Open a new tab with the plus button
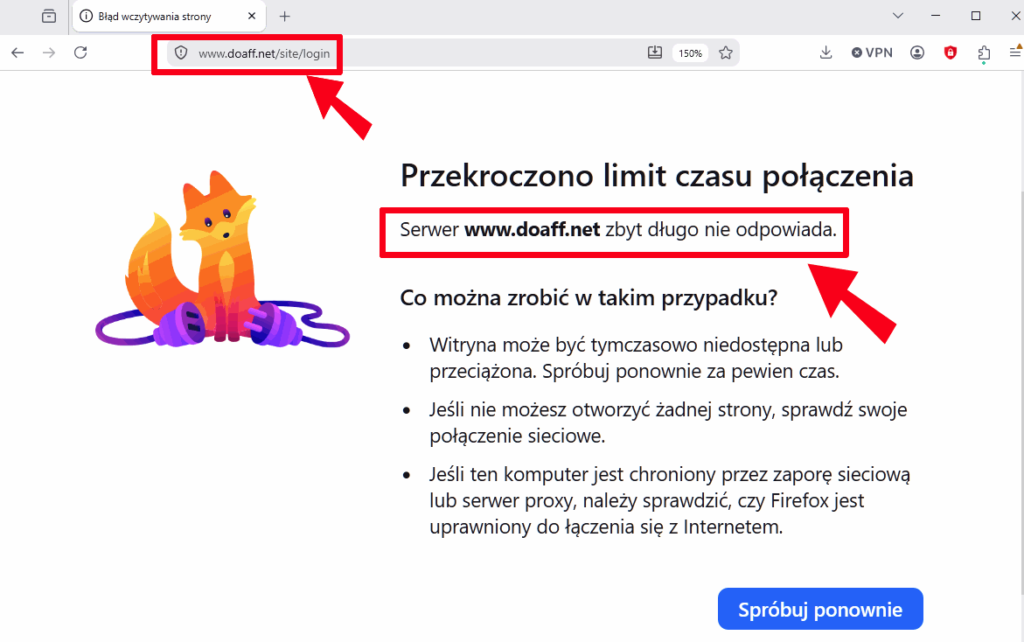Screen dimensions: 1024x642 point(285,16)
